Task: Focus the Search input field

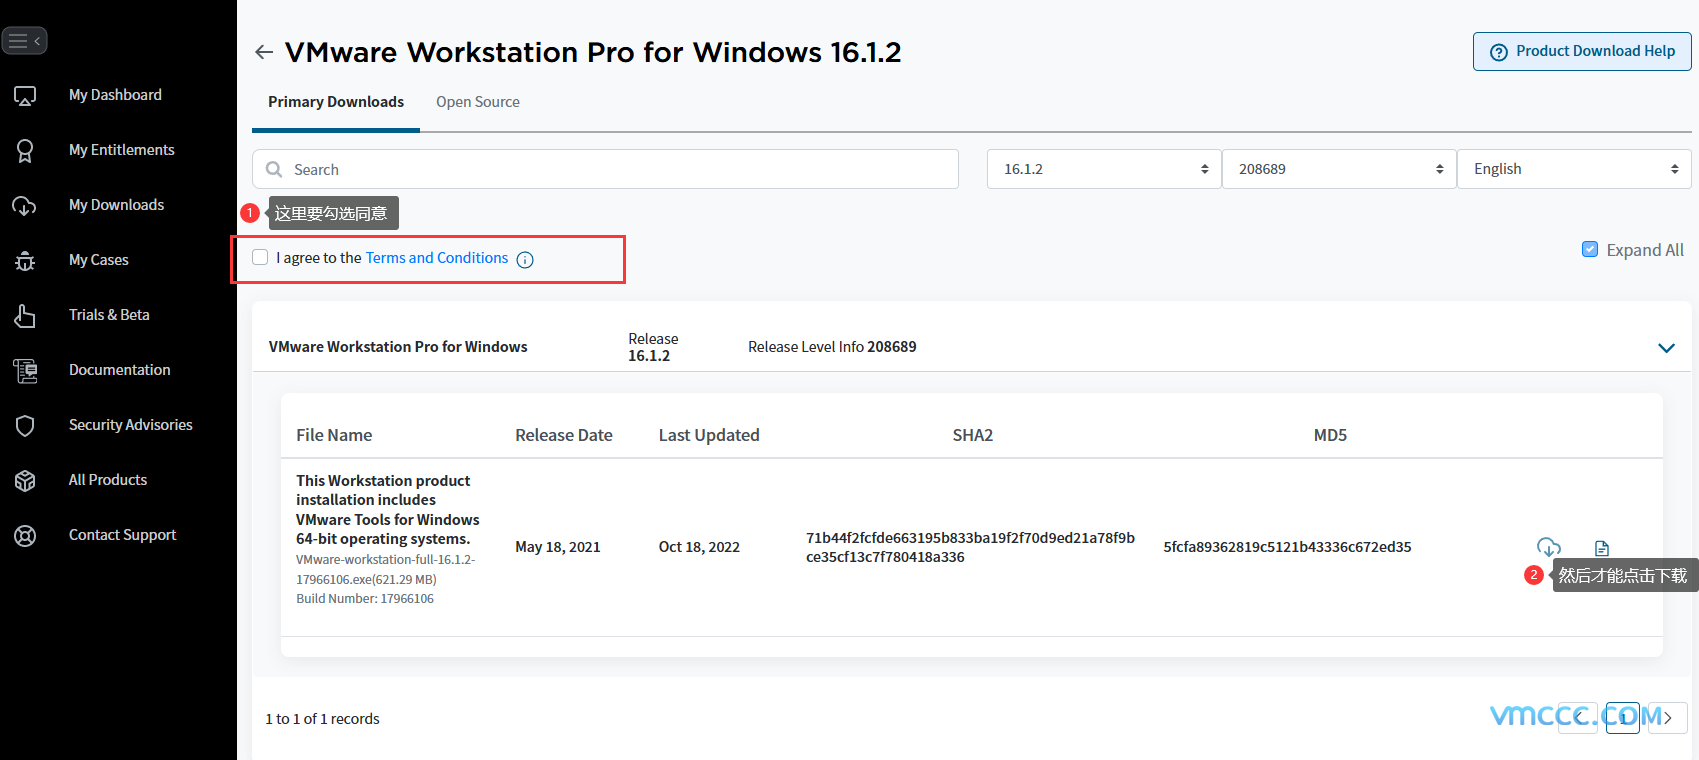Action: click(x=605, y=169)
